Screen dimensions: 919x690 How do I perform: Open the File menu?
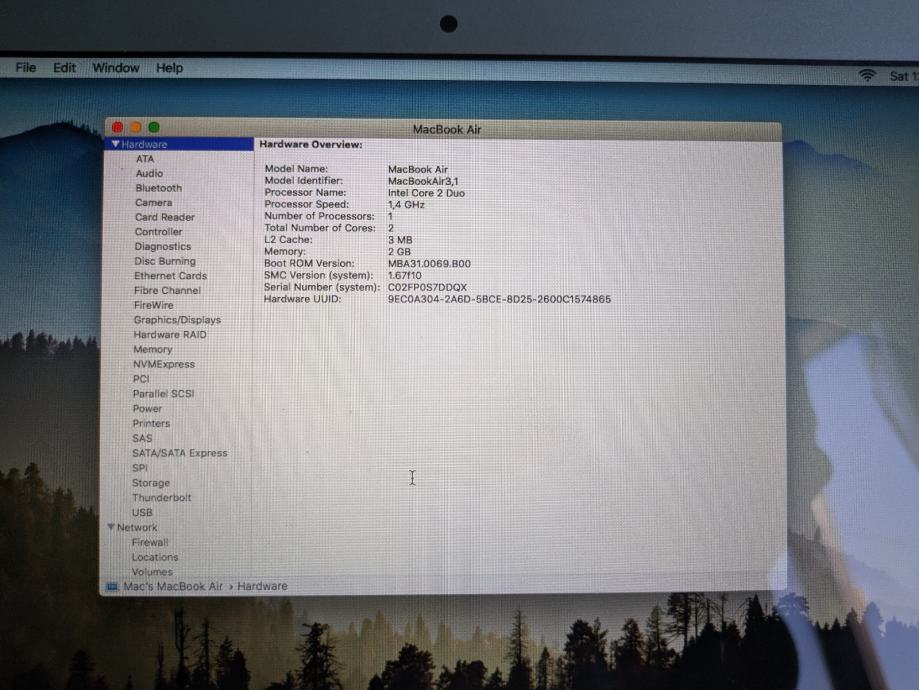pyautogui.click(x=25, y=67)
